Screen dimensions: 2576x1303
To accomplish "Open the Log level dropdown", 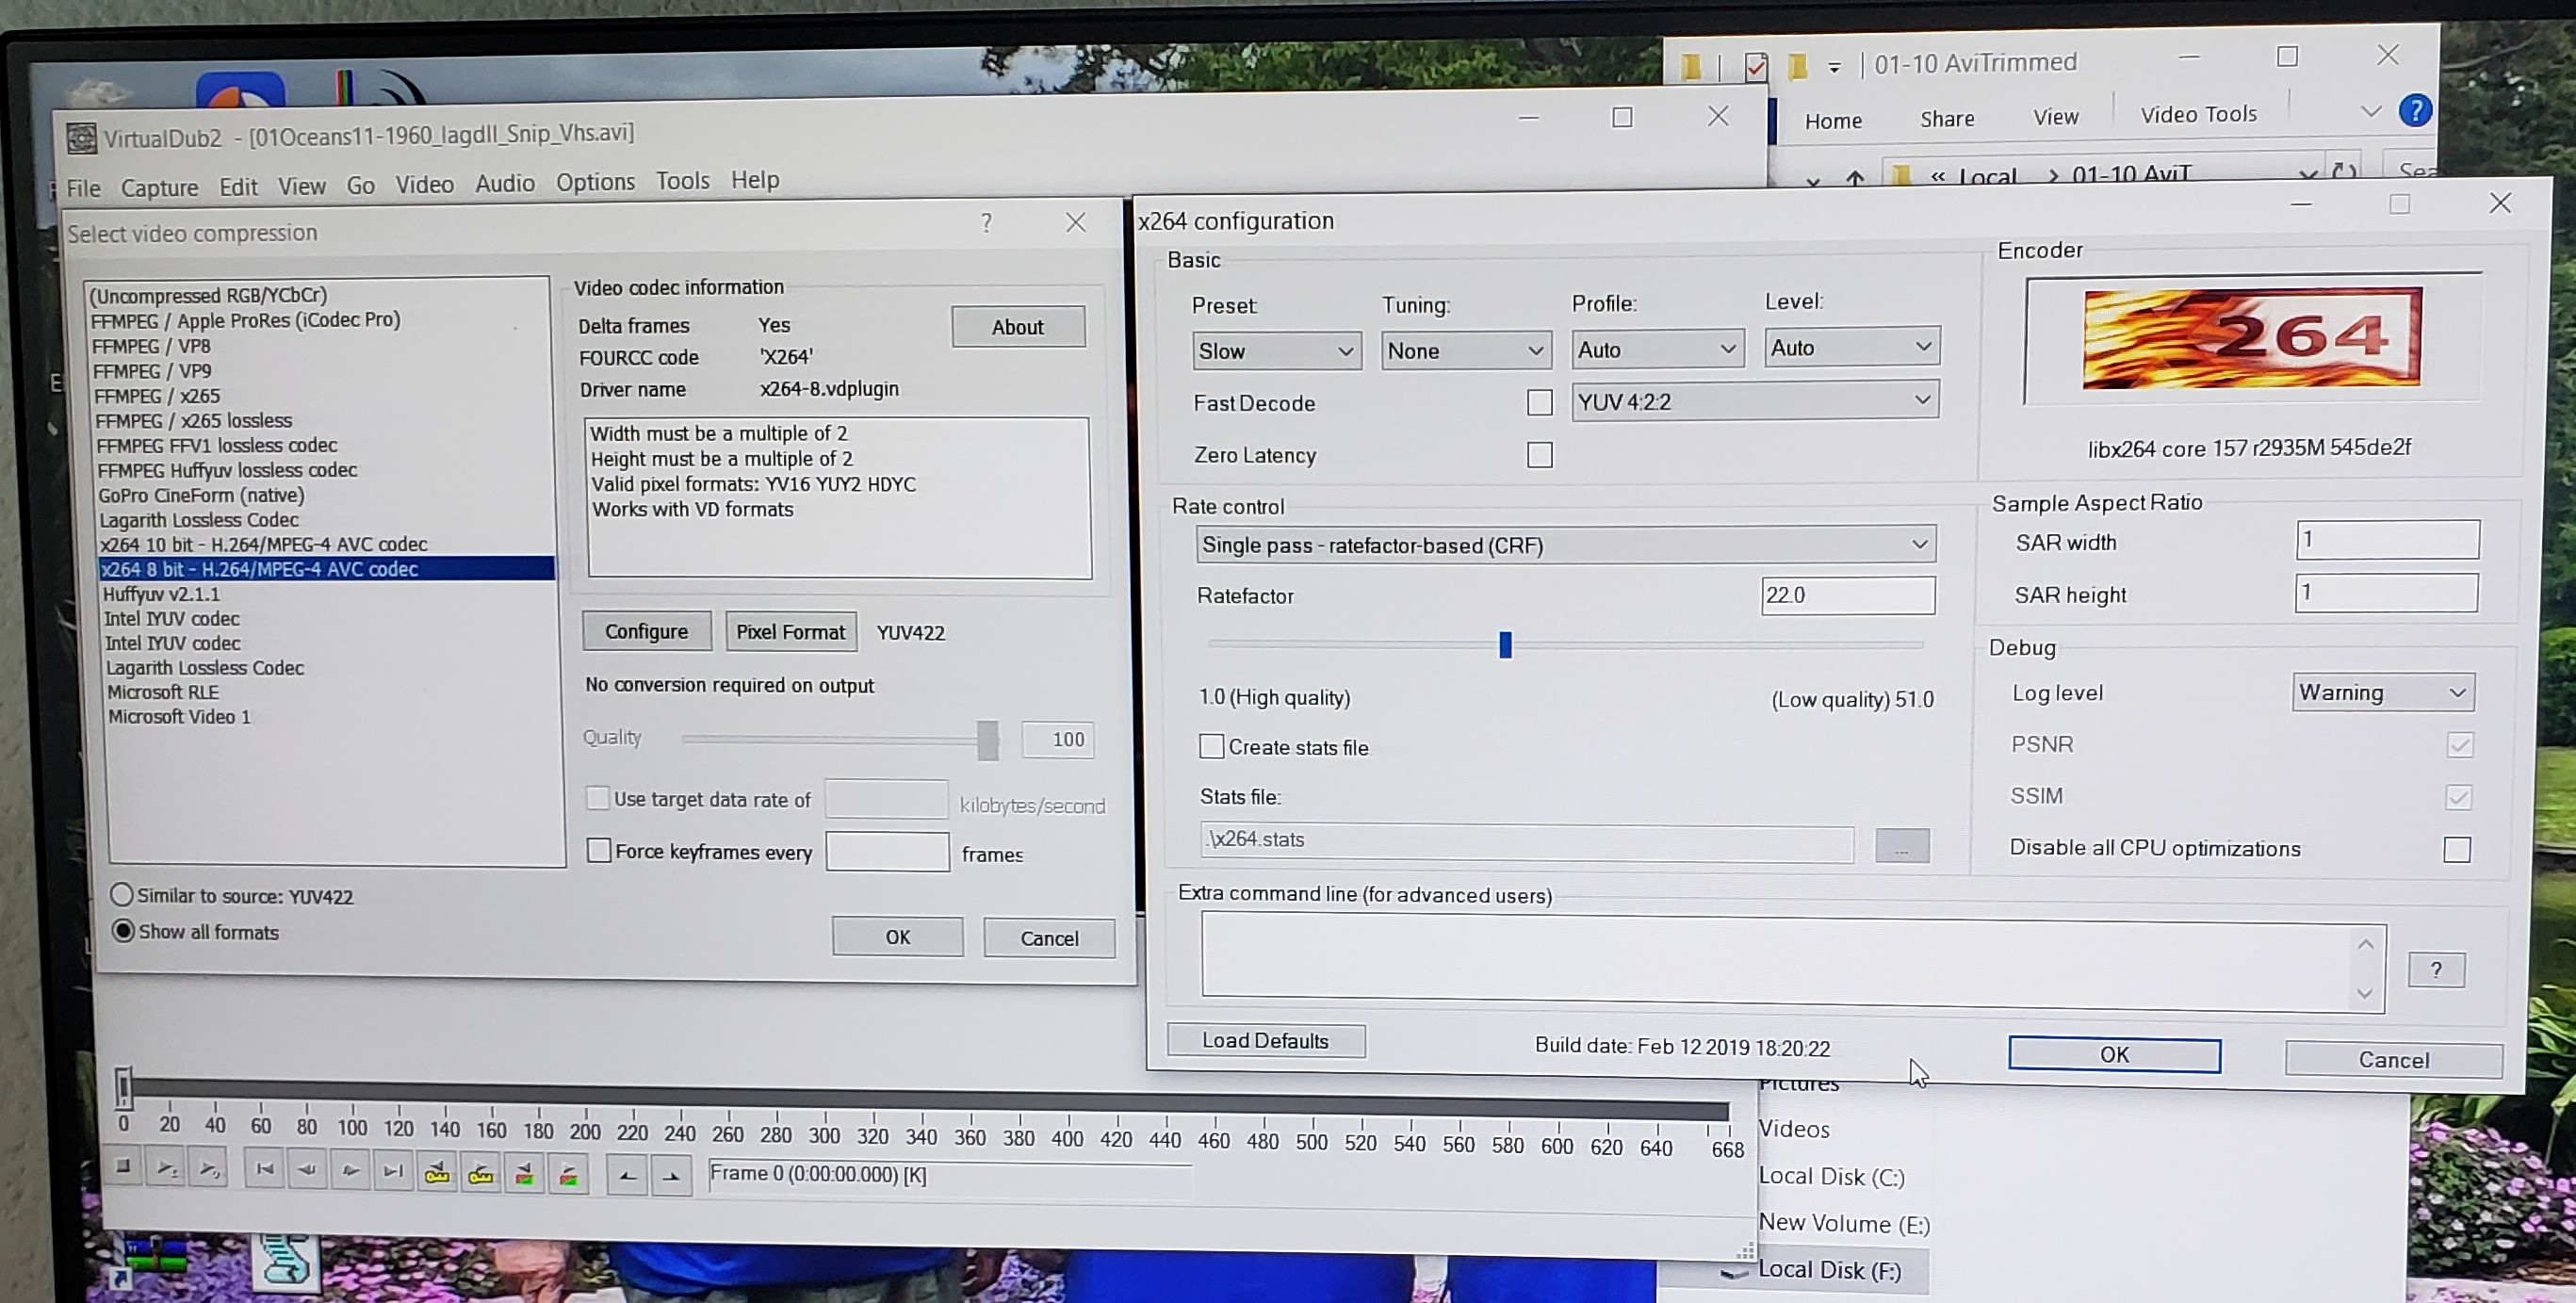I will point(2383,692).
